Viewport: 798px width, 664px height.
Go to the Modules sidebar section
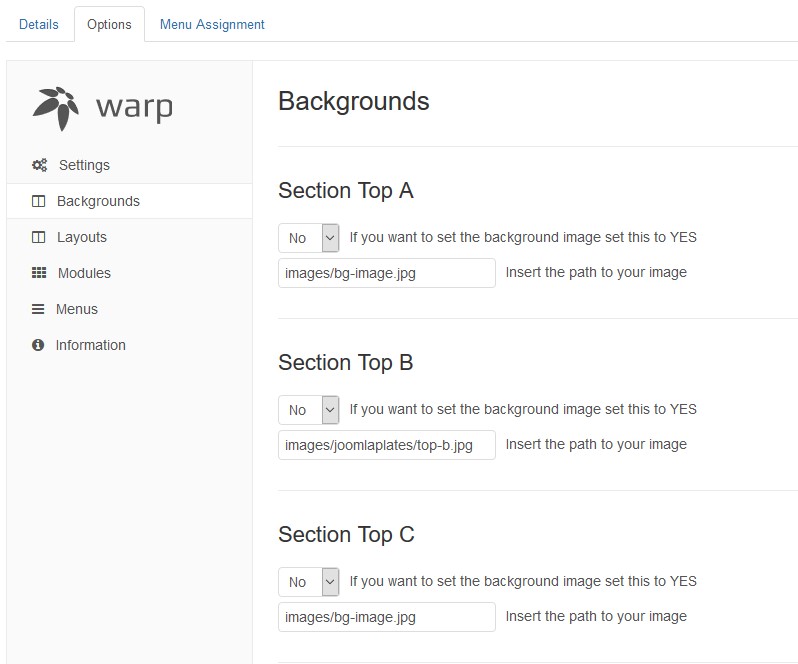click(x=84, y=273)
